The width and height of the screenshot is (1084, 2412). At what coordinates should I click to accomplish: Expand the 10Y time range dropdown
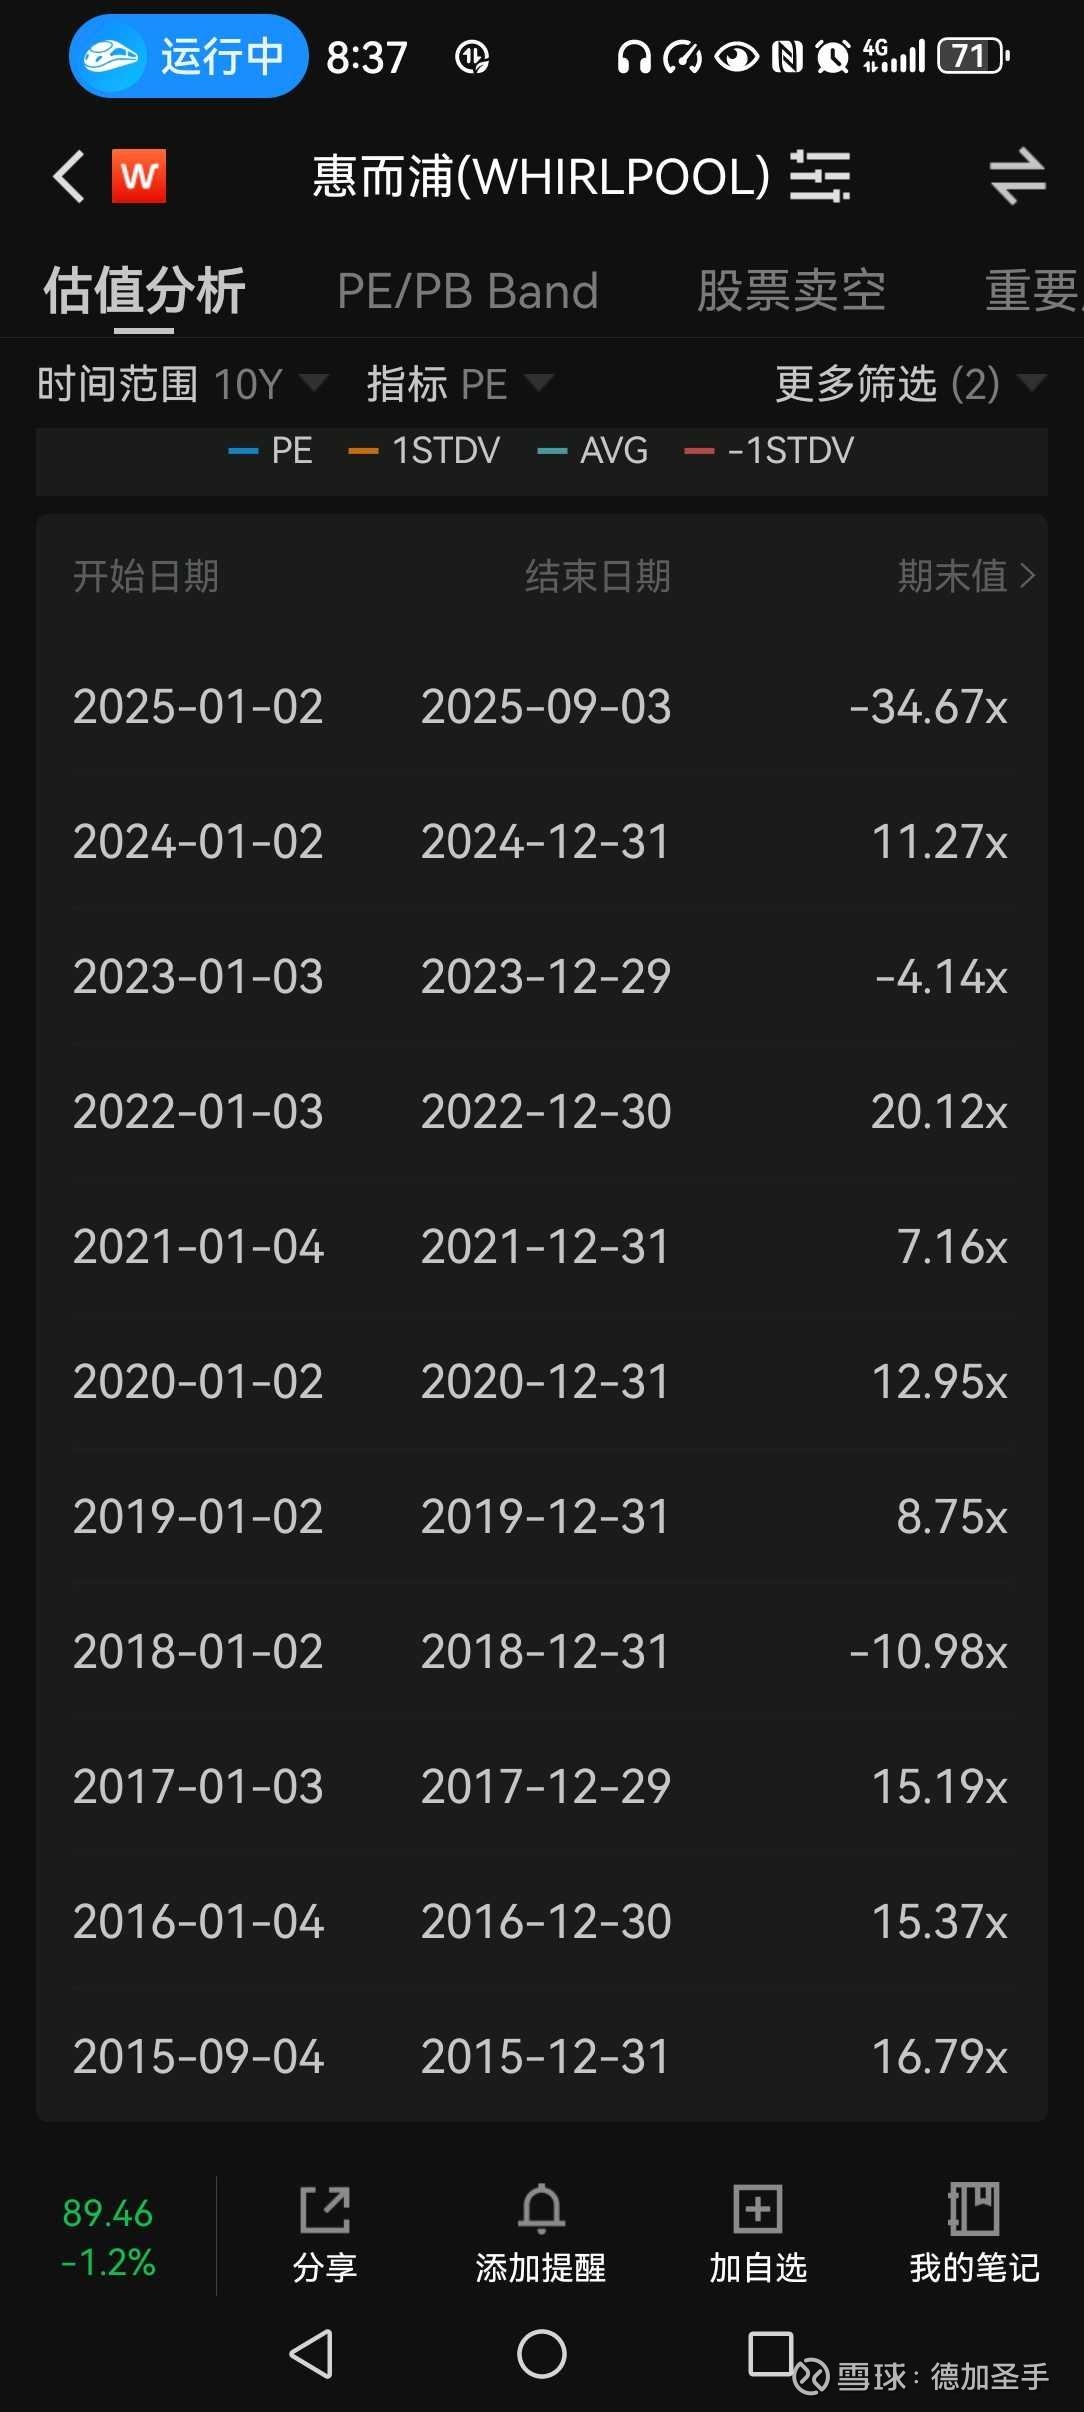[x=270, y=384]
